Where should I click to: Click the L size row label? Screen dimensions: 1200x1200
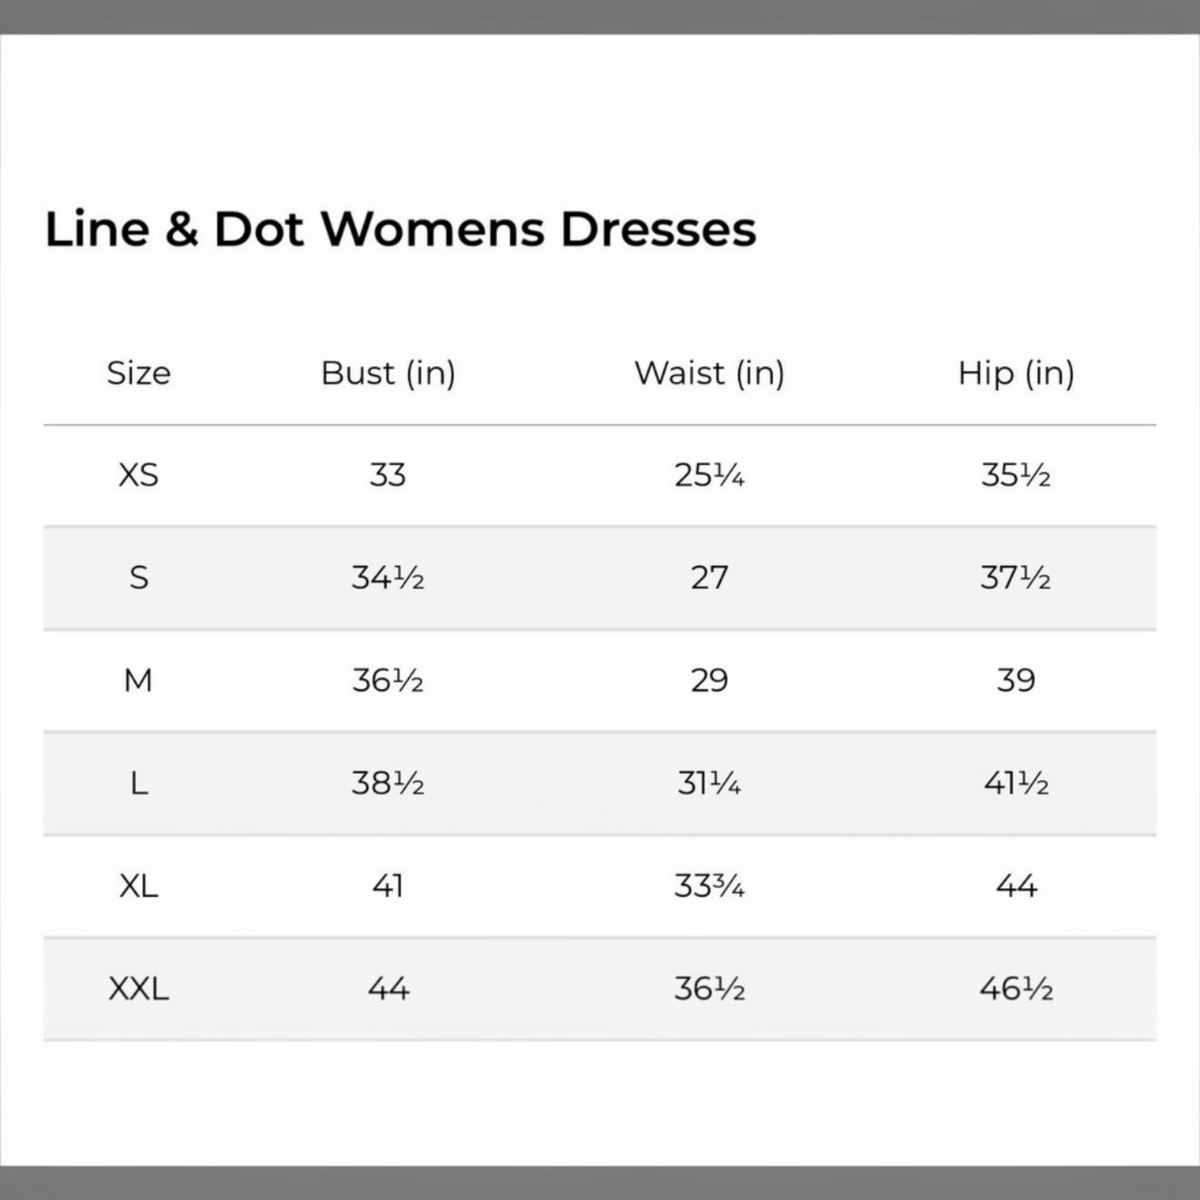click(139, 783)
